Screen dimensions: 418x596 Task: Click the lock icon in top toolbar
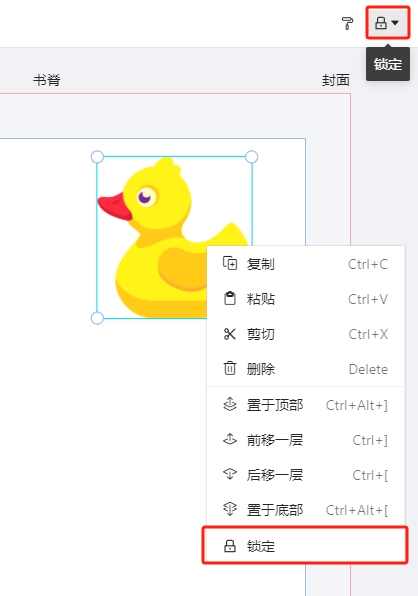click(x=381, y=23)
